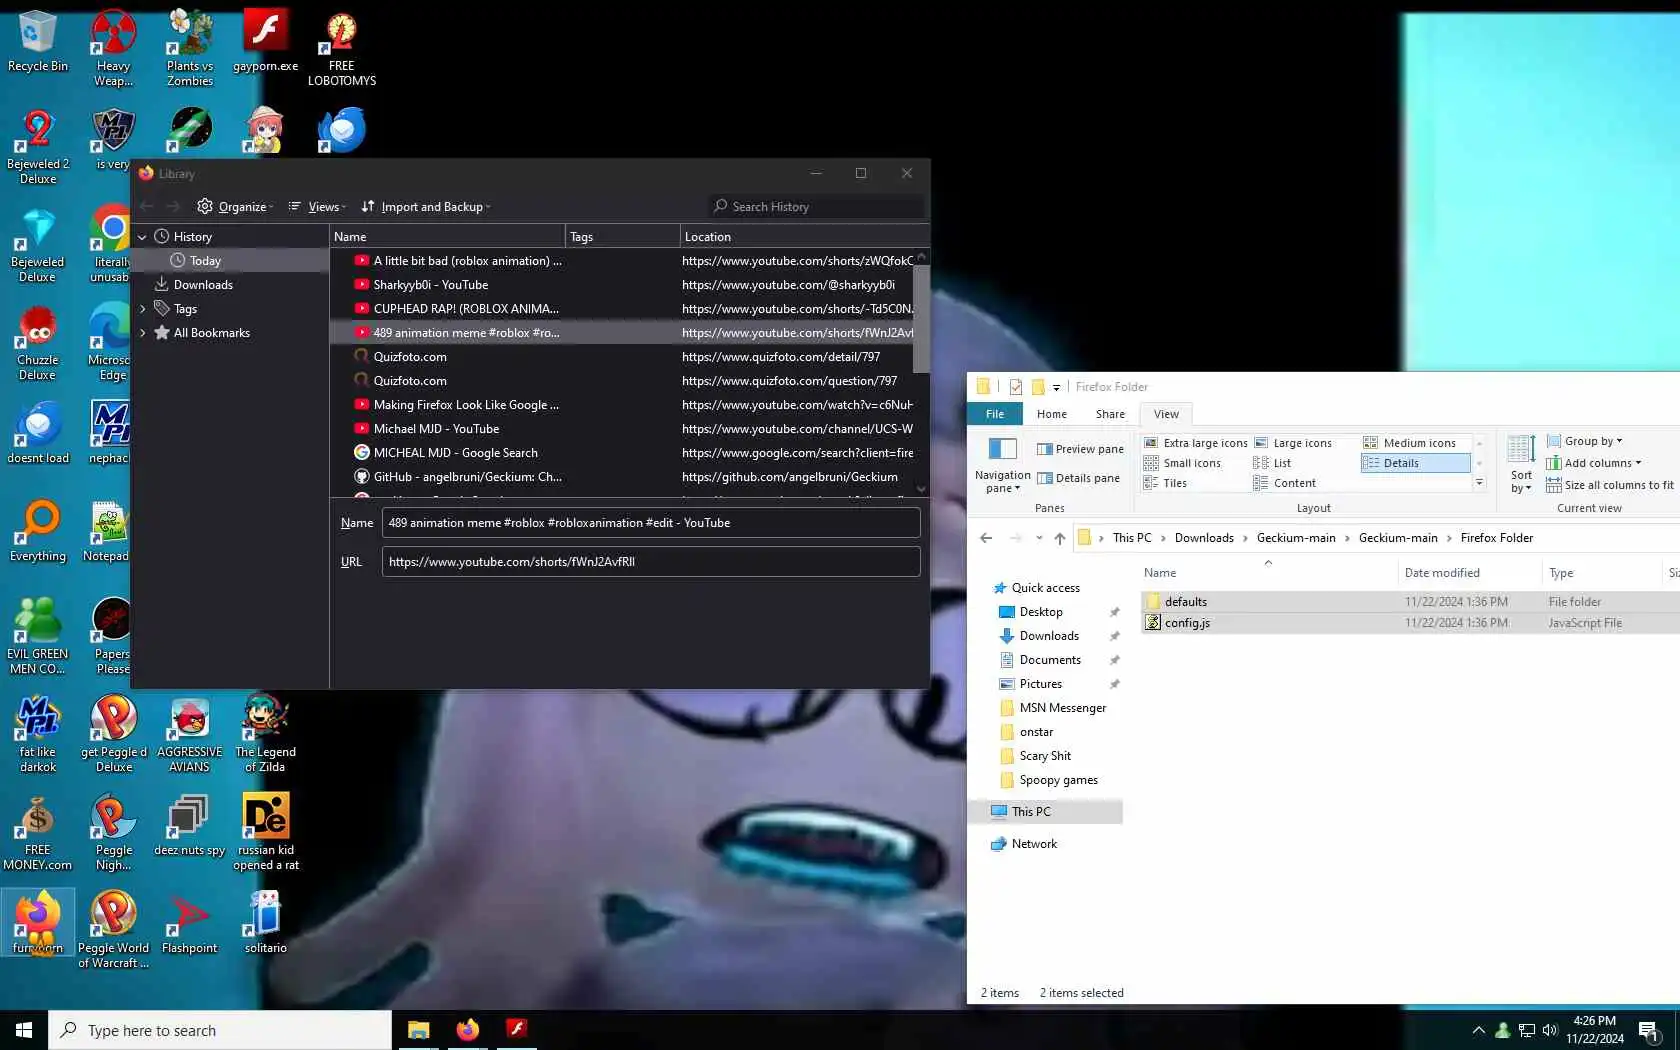This screenshot has height=1050, width=1680.
Task: Open the Group by dropdown
Action: 1584,441
